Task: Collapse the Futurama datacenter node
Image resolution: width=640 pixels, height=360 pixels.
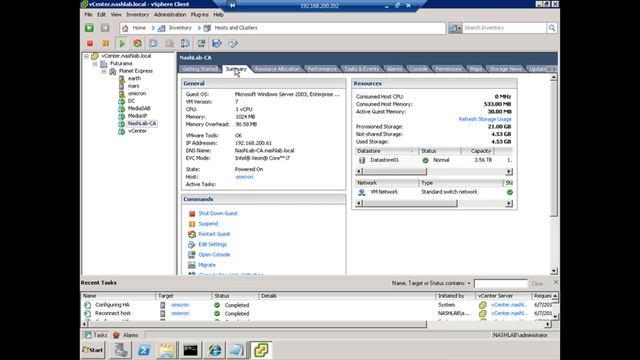Action: (95, 64)
